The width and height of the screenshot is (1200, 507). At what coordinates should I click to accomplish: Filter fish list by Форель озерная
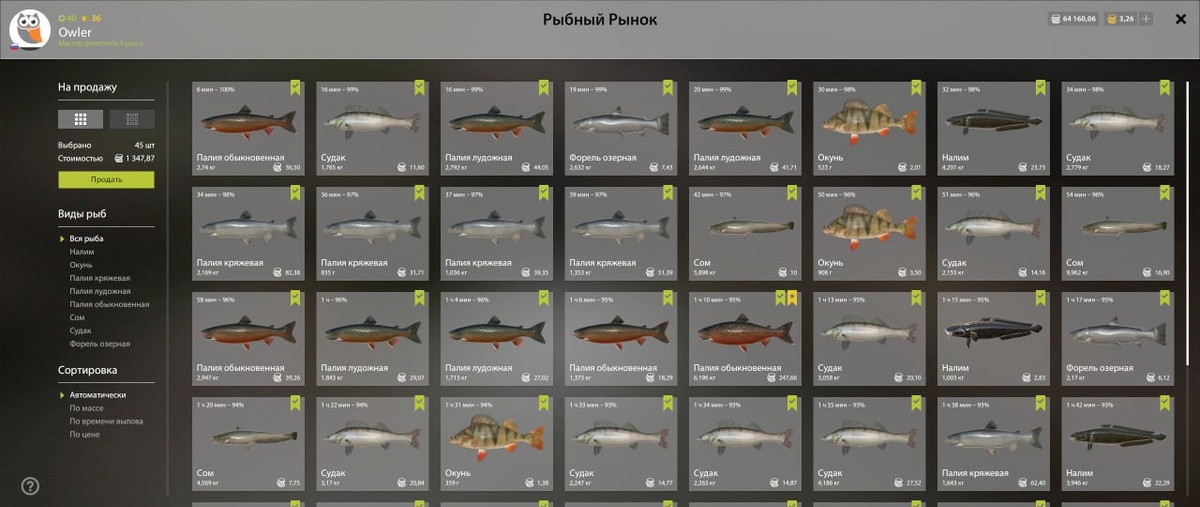click(100, 344)
